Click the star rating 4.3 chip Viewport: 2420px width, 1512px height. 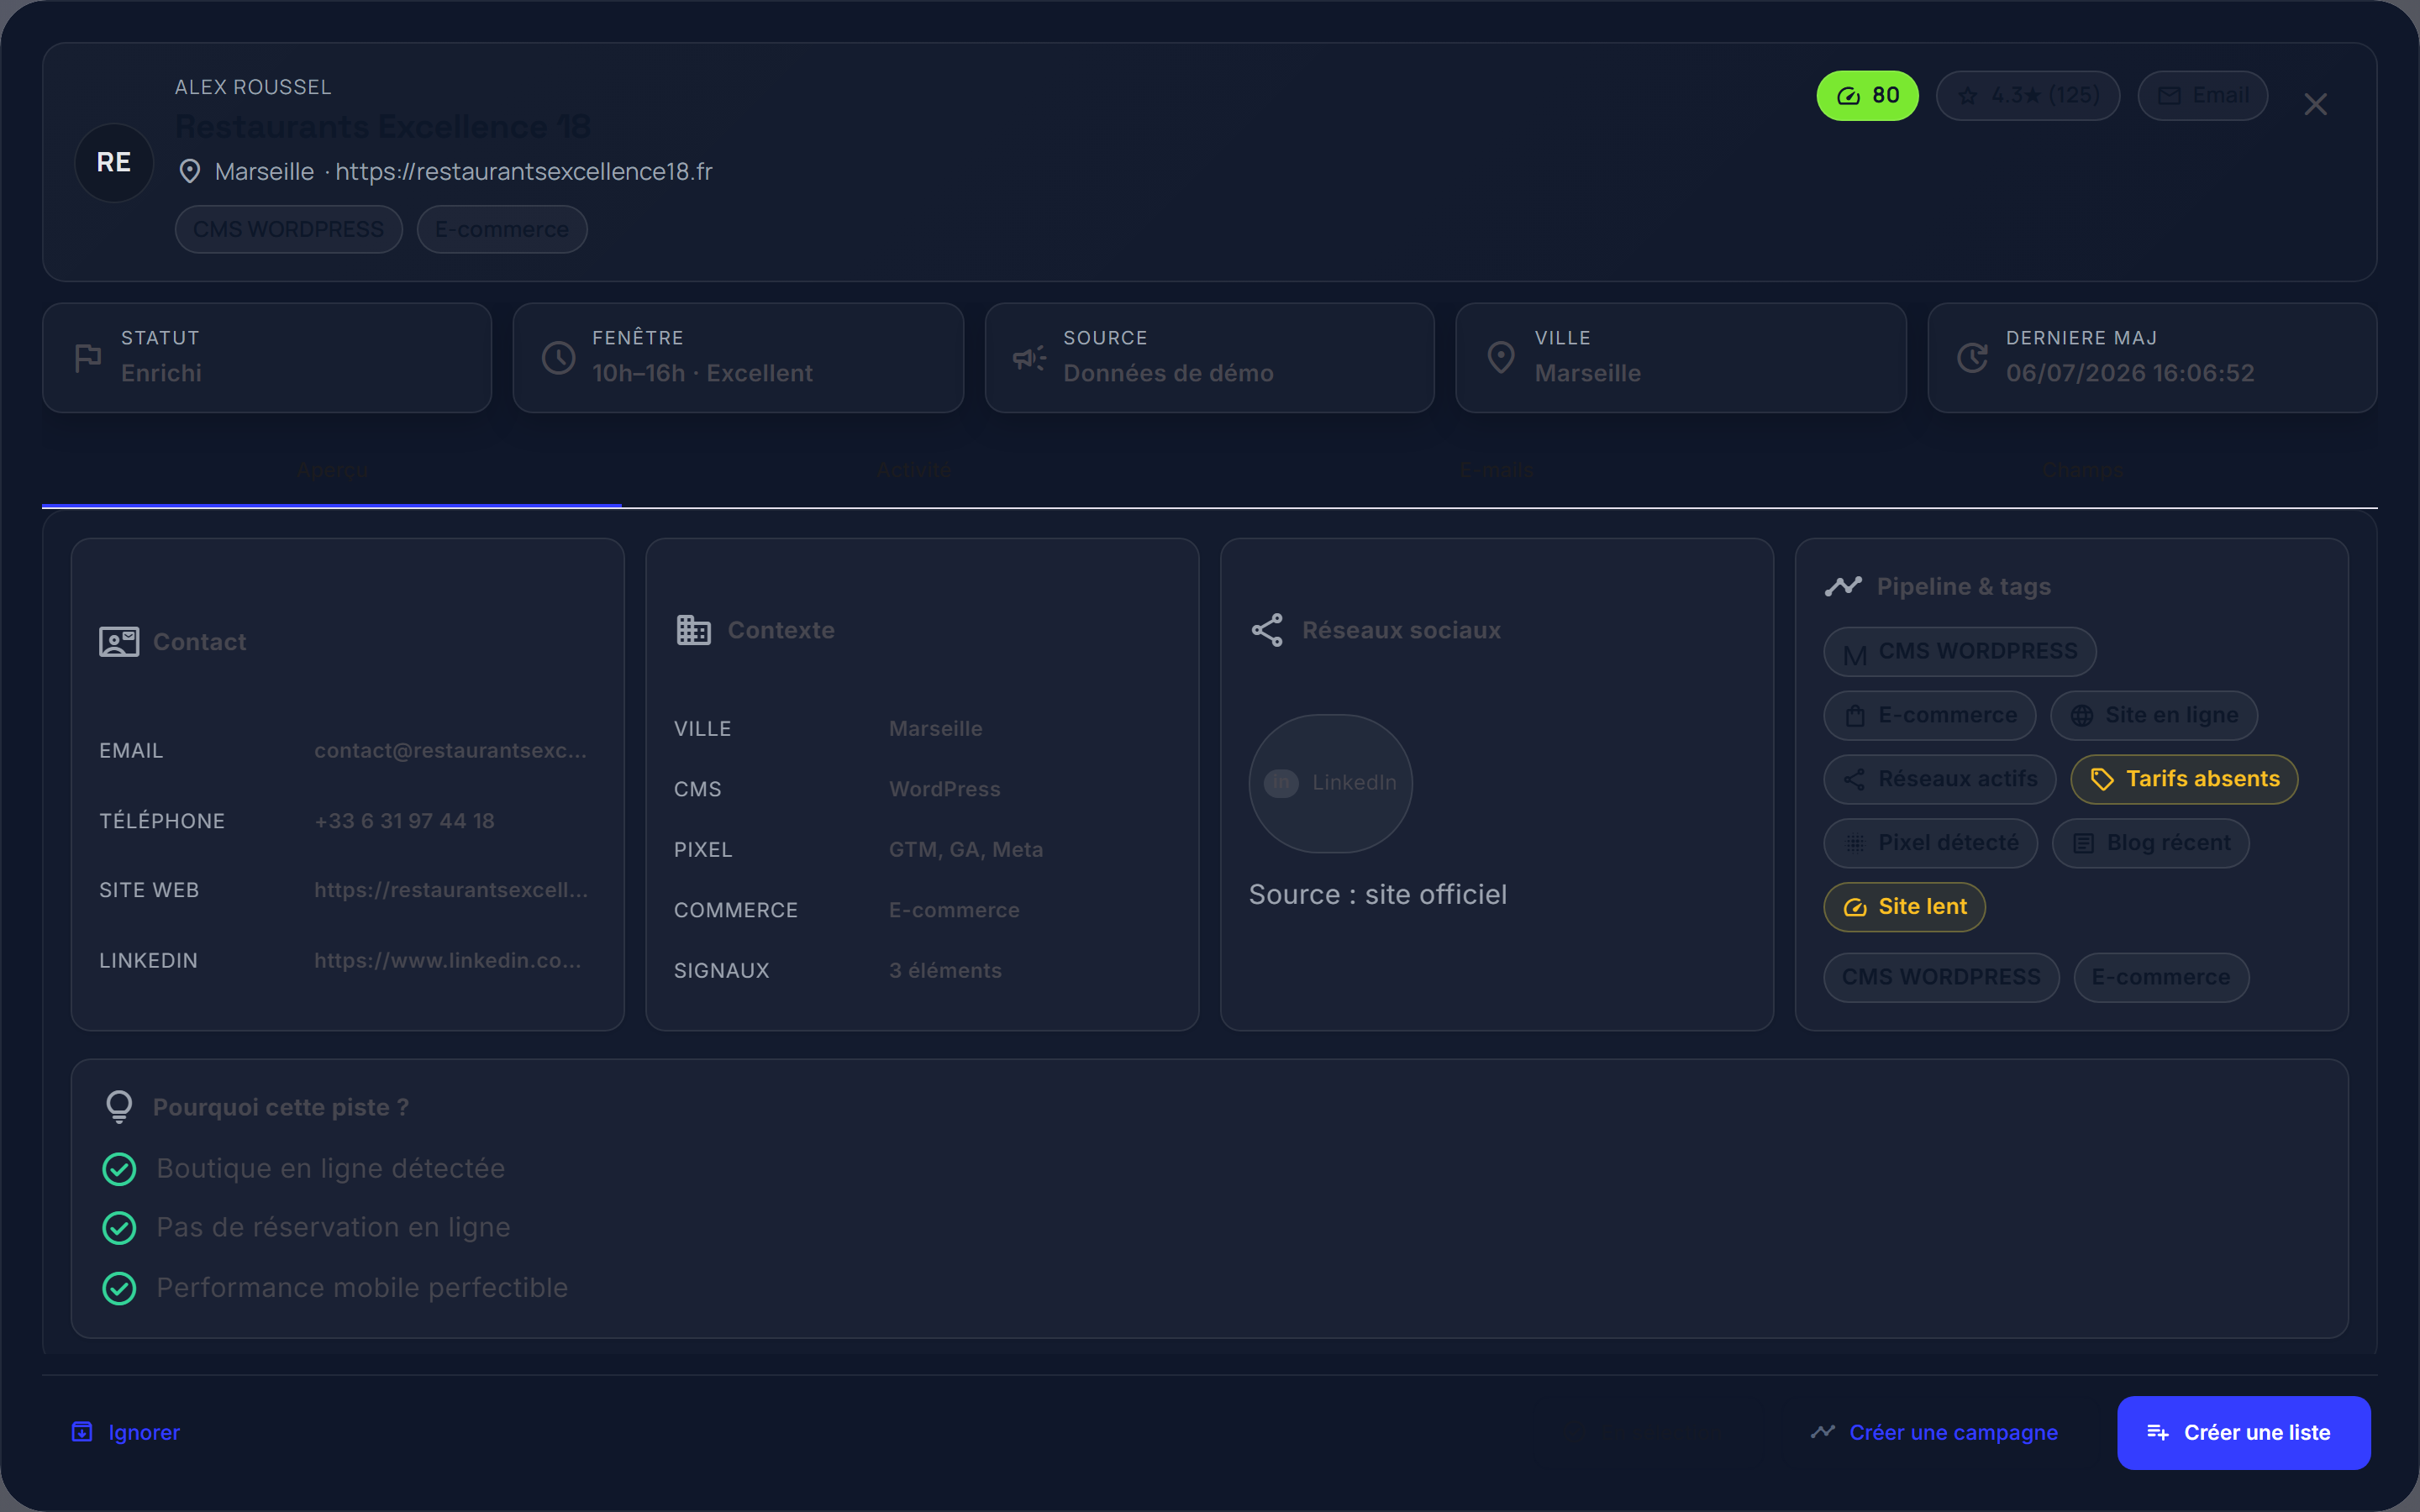(2027, 95)
